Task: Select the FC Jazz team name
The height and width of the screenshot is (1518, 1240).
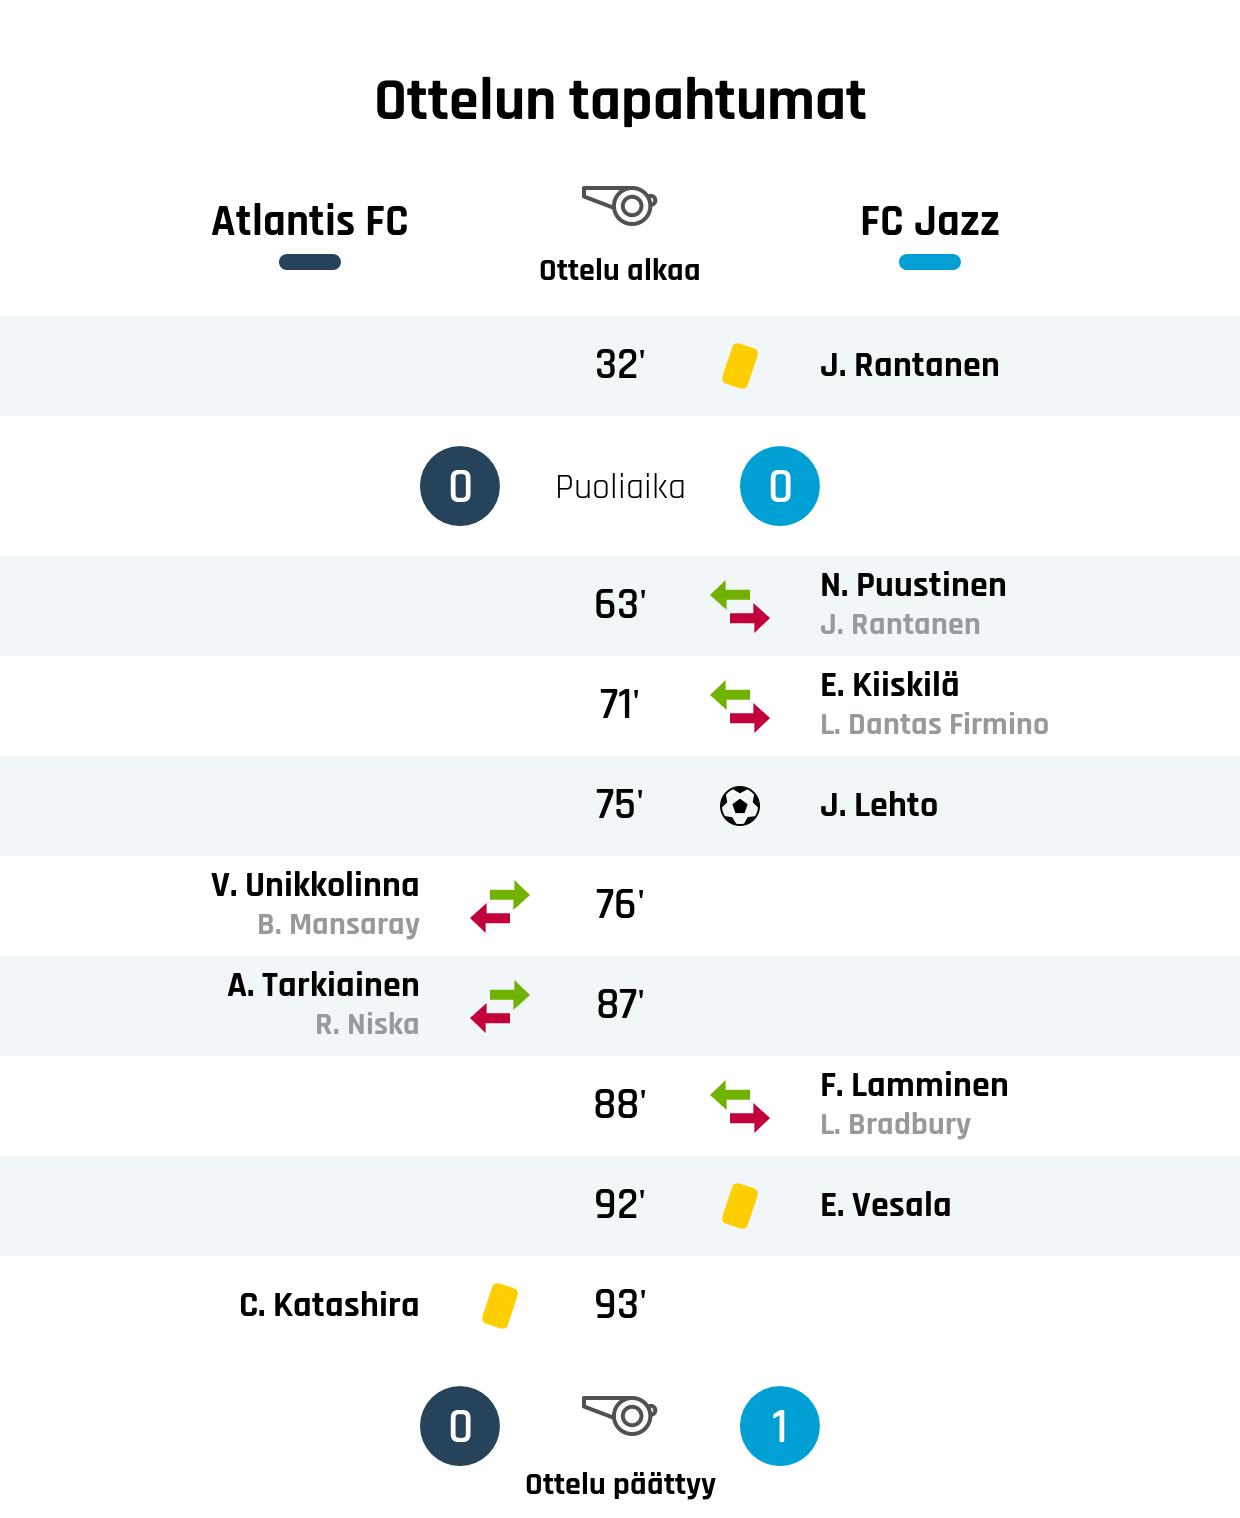Action: (930, 221)
